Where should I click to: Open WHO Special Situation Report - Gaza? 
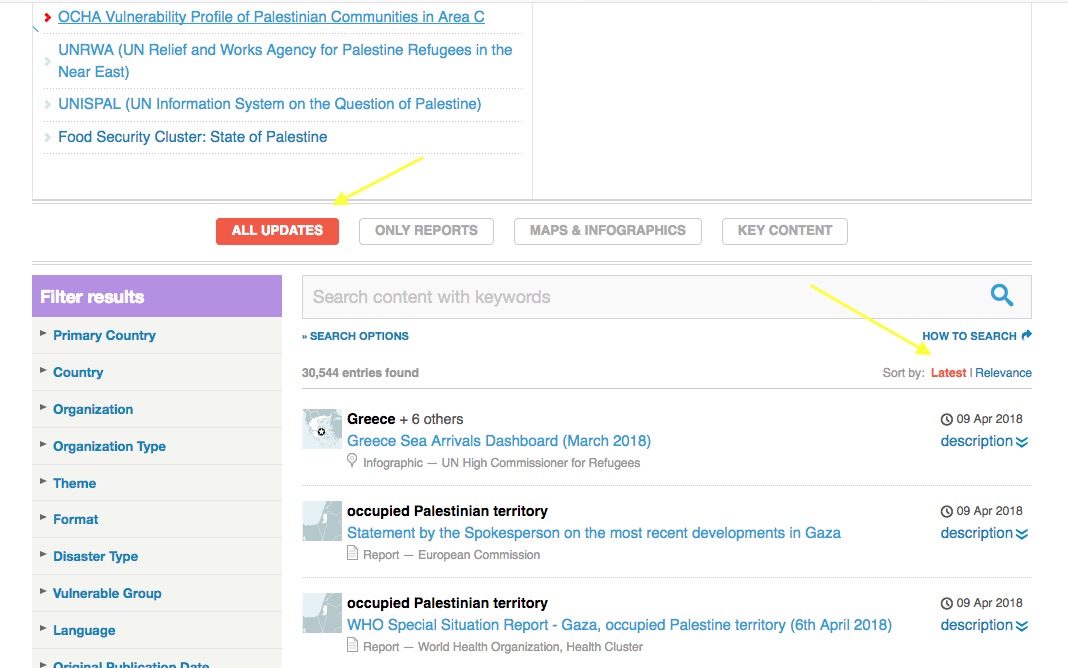(x=619, y=625)
